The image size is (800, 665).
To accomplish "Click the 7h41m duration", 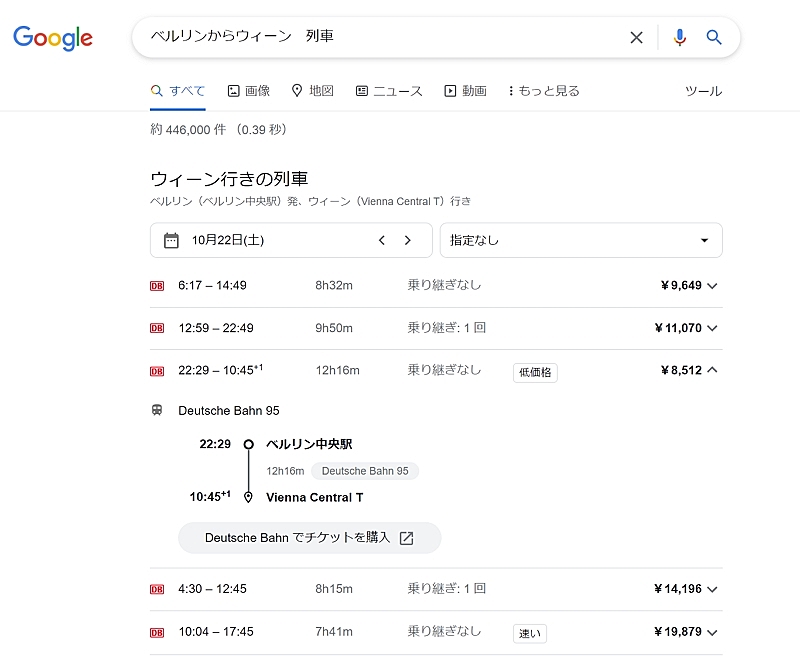I will 334,632.
